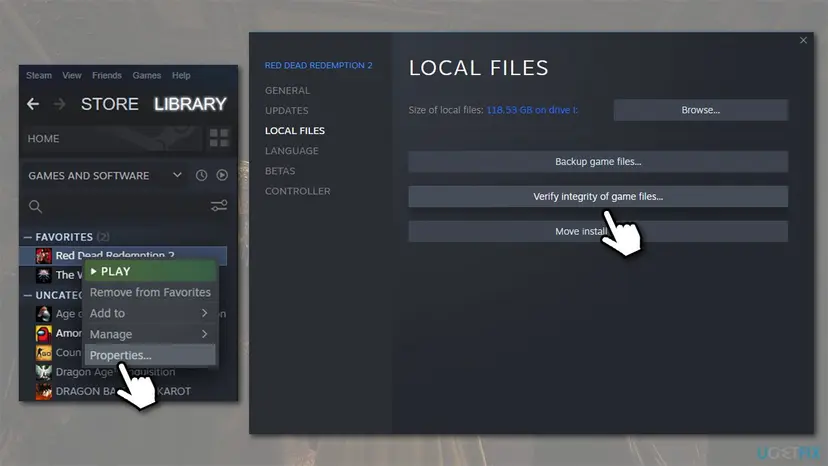Select Play in the context menu
The image size is (828, 466).
point(150,272)
